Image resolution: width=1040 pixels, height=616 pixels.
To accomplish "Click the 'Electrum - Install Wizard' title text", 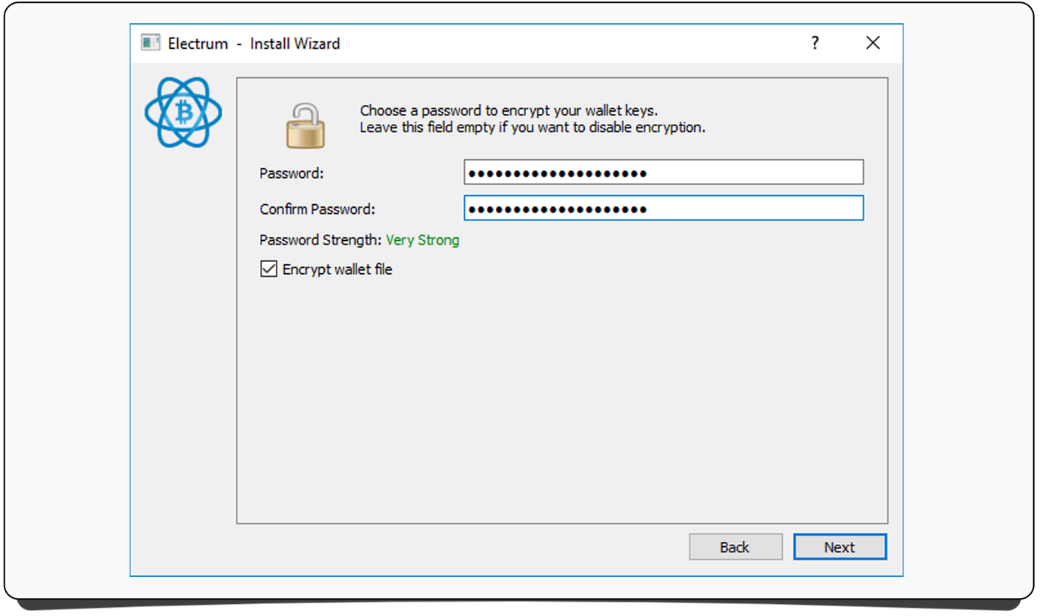I will pyautogui.click(x=254, y=43).
